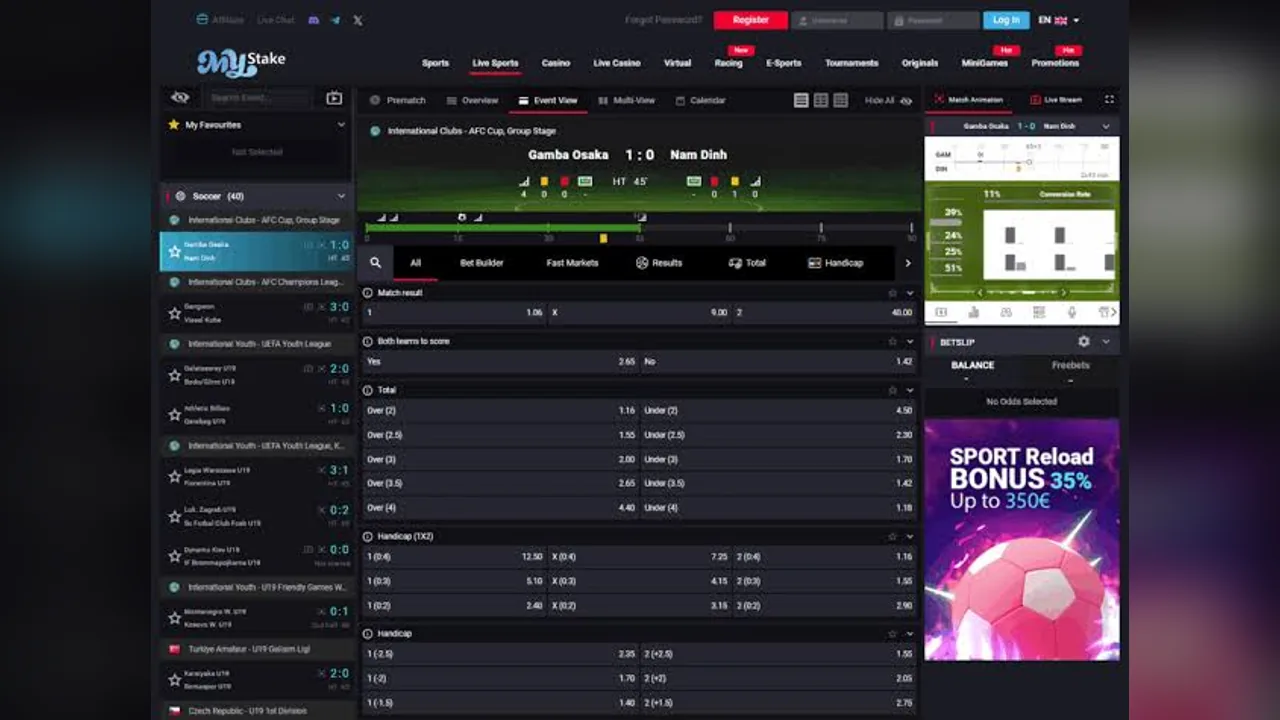The height and width of the screenshot is (720, 1280).
Task: Toggle Hide All markets
Action: tap(888, 100)
